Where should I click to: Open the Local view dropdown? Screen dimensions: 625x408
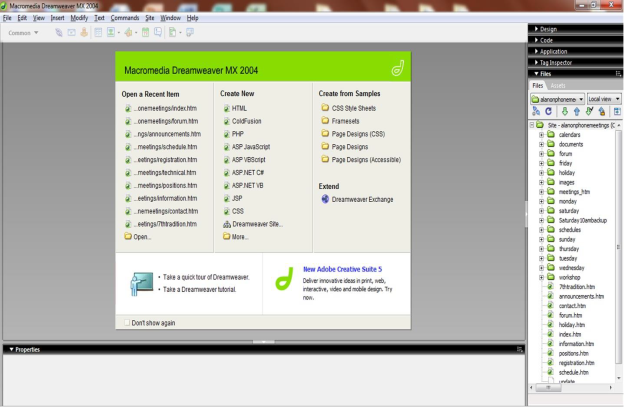(604, 99)
